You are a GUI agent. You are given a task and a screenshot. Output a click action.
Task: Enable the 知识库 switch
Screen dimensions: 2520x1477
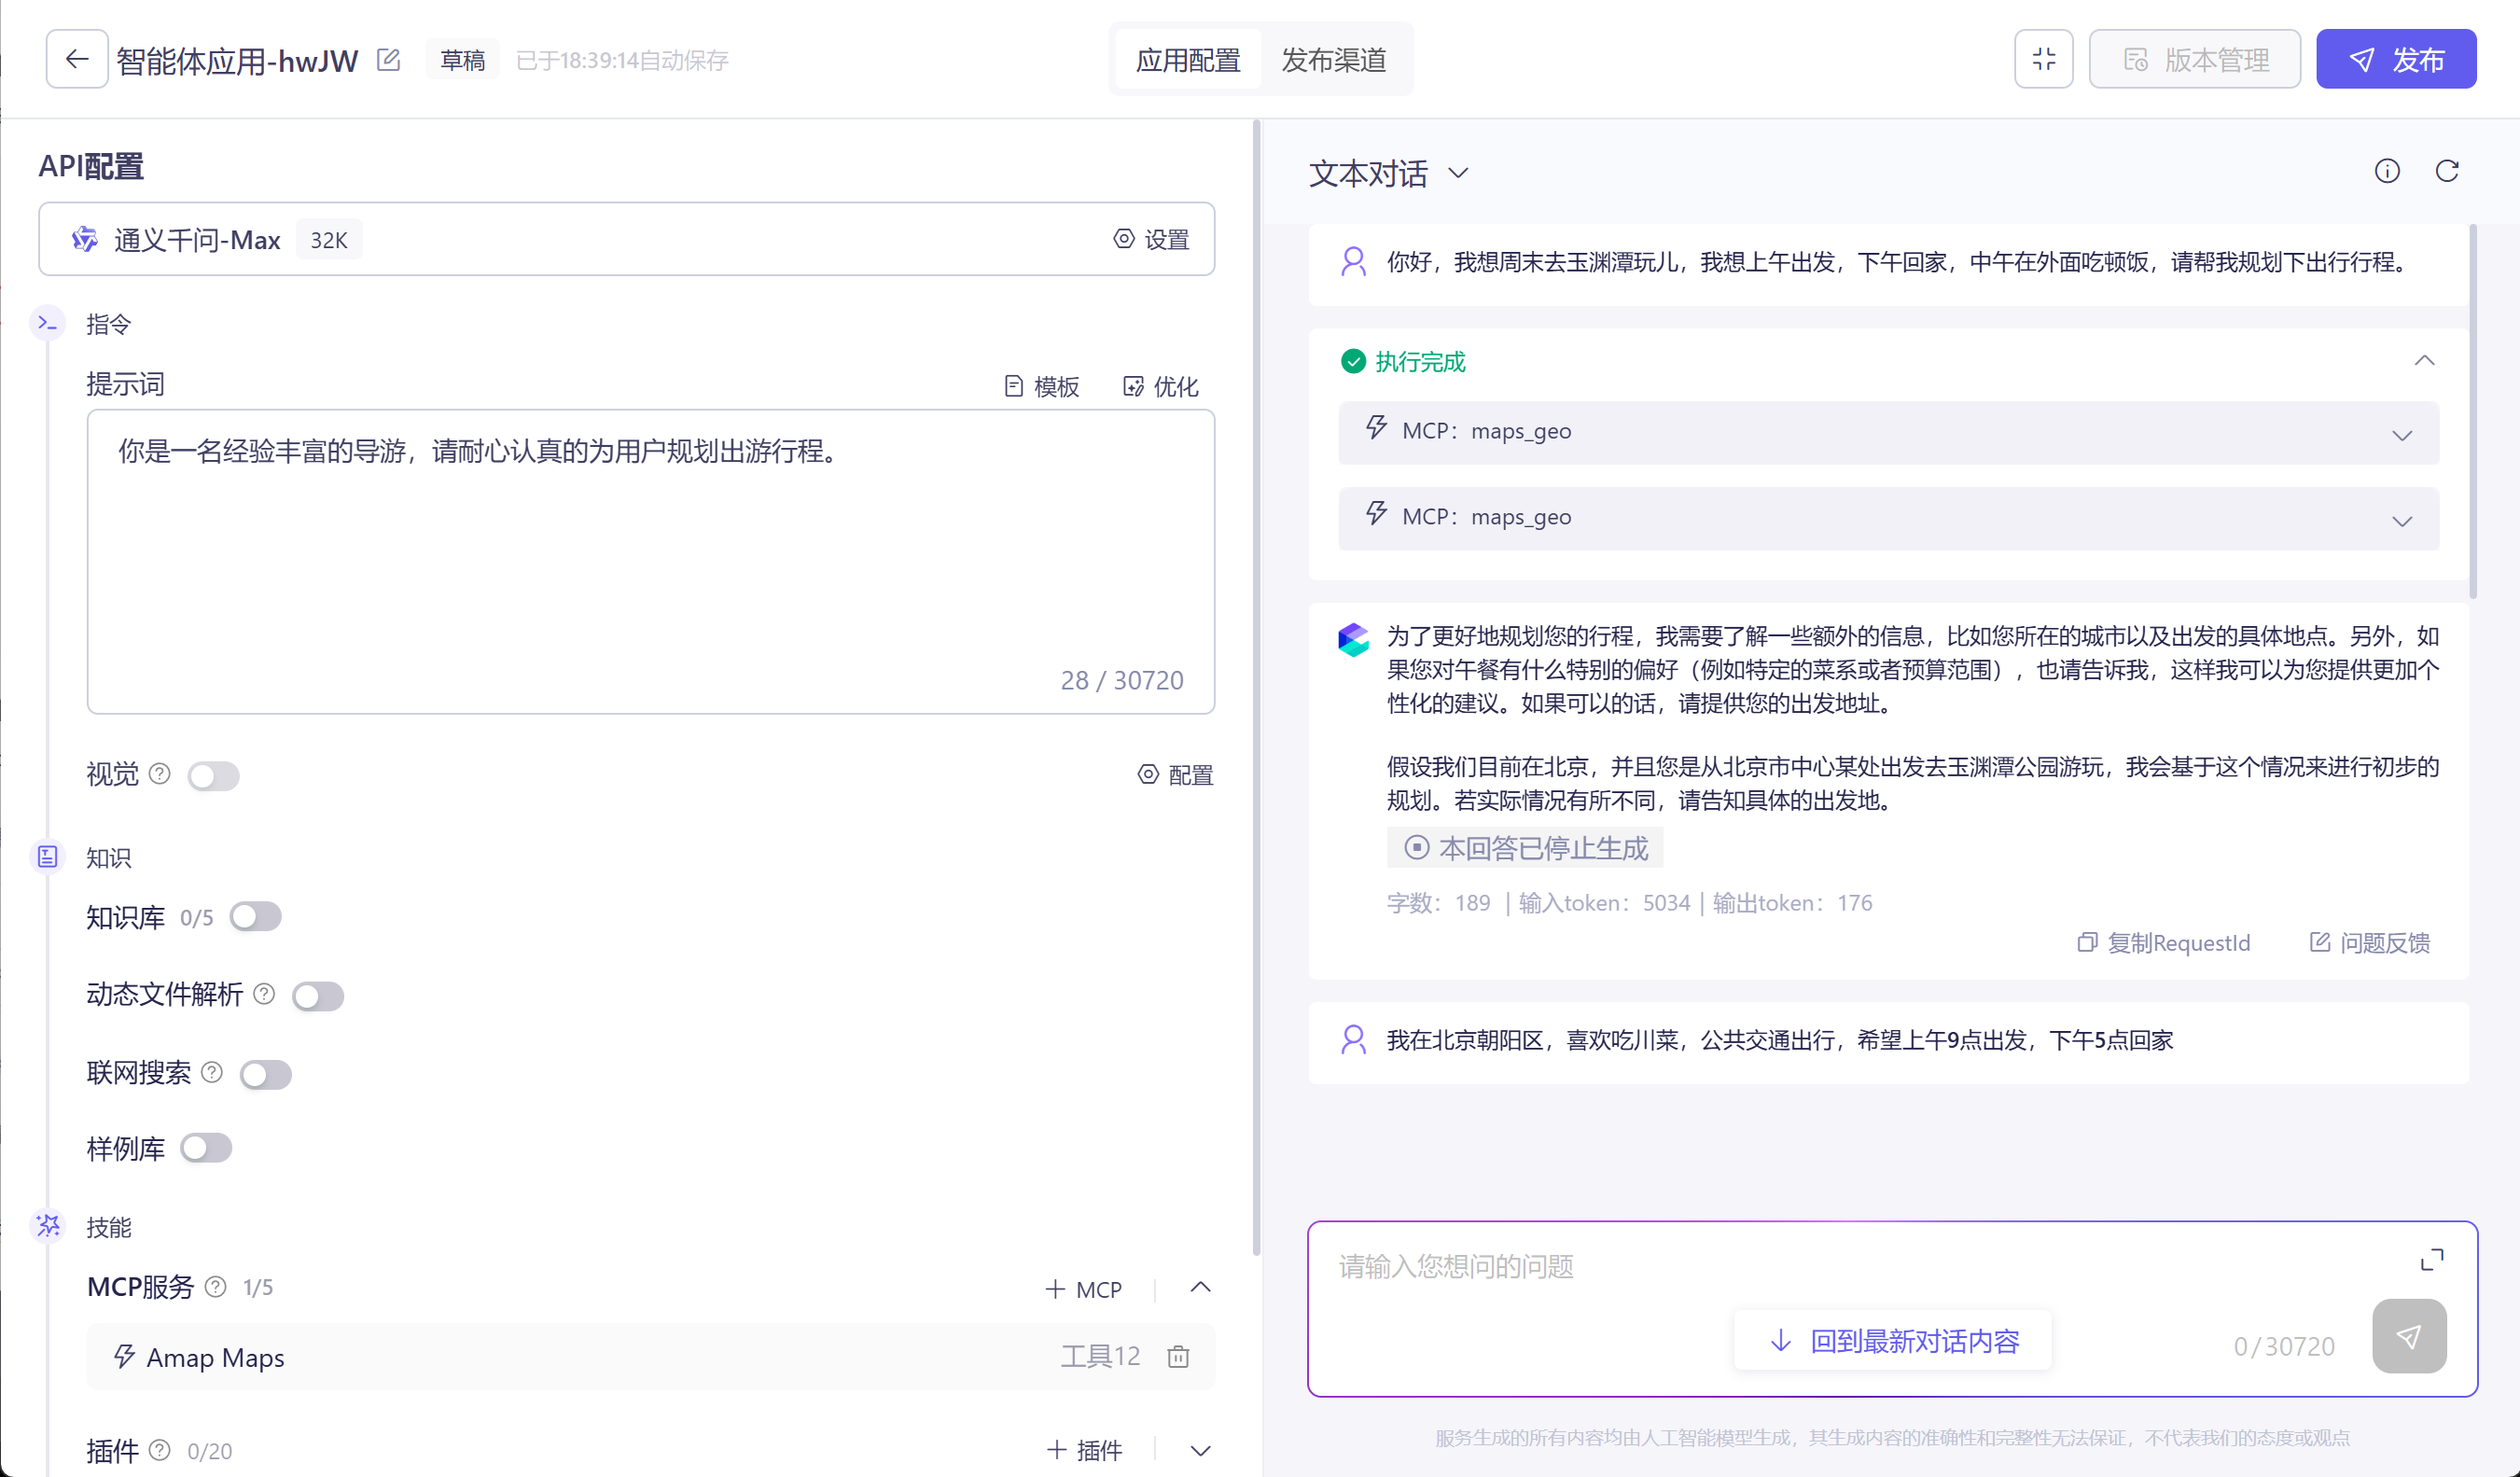coord(255,916)
